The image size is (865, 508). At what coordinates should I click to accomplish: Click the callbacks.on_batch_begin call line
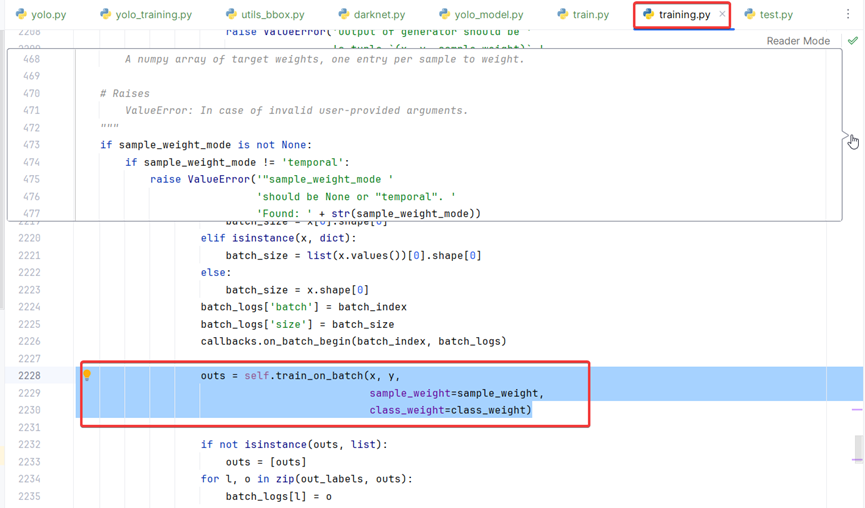point(353,341)
